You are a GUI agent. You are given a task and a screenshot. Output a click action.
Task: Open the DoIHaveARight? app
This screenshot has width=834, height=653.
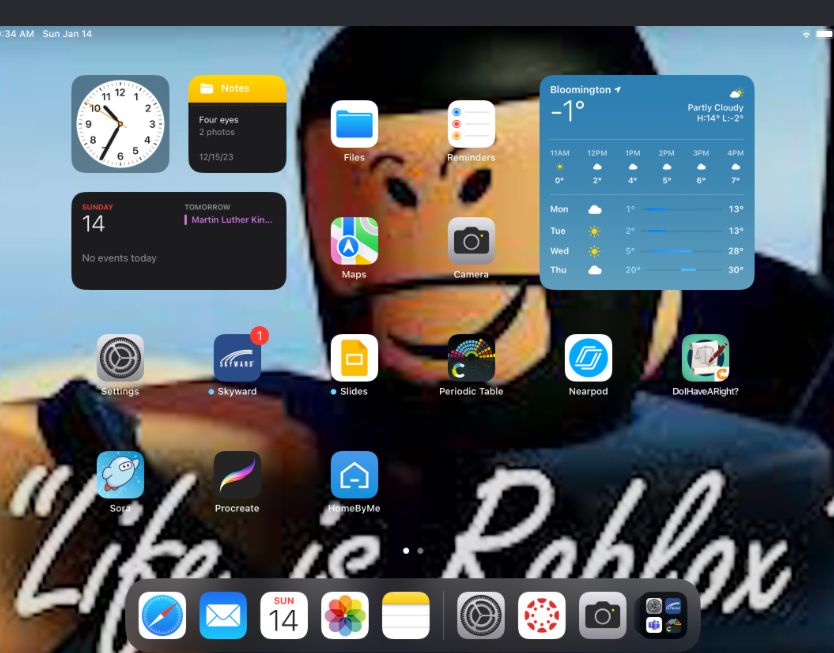[705, 358]
